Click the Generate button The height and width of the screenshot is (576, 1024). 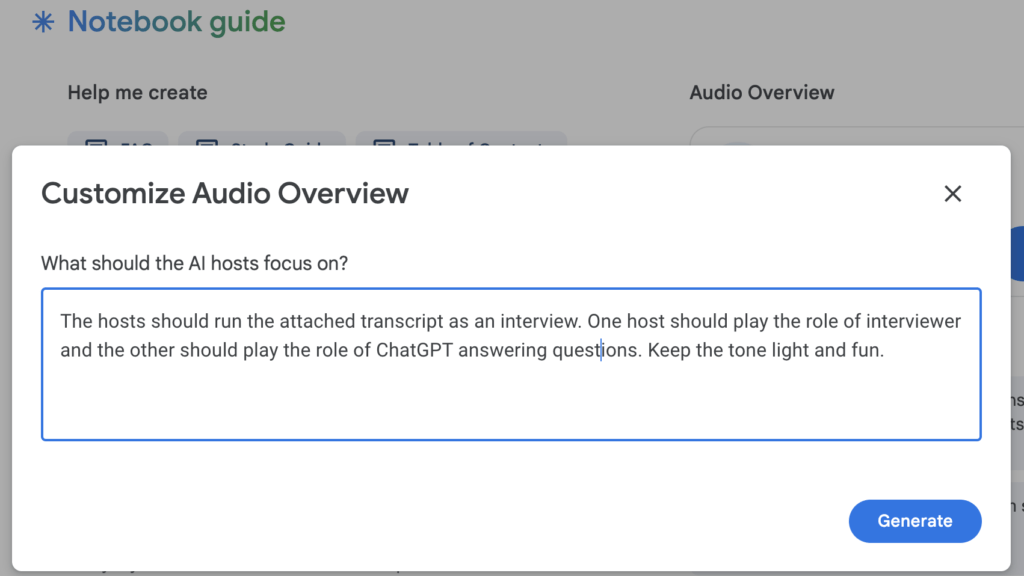click(915, 521)
